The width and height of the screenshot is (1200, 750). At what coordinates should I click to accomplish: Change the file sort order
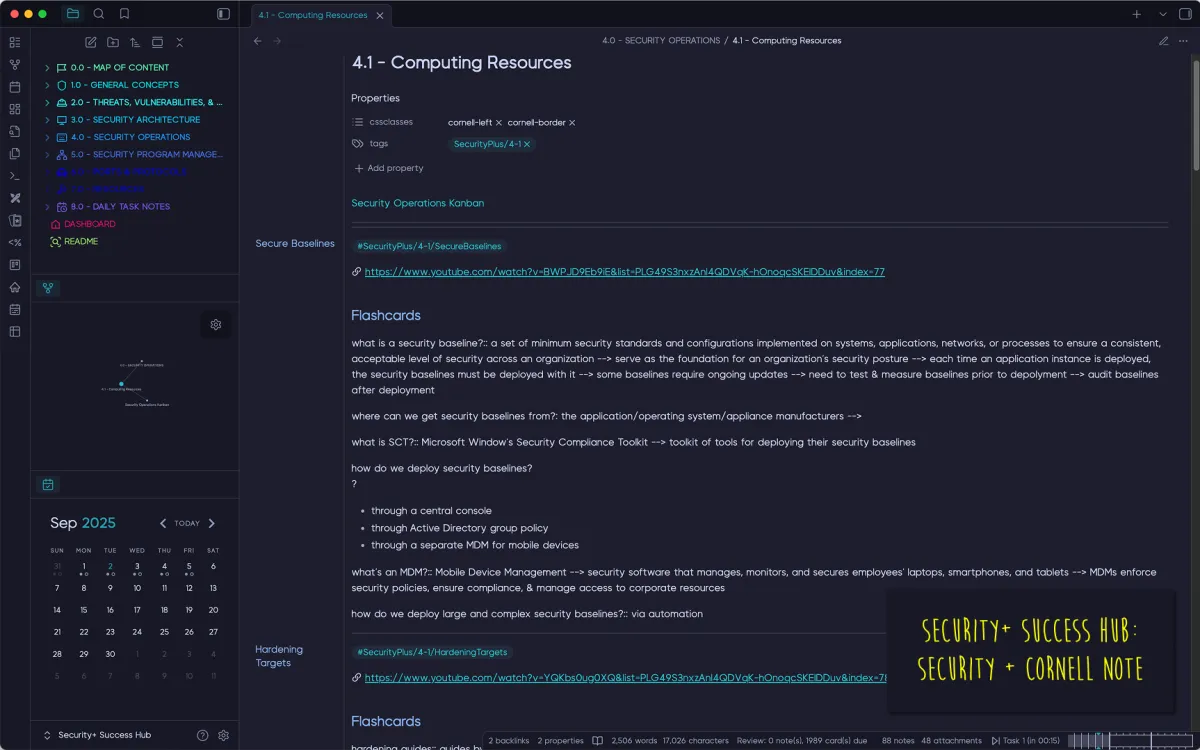135,42
